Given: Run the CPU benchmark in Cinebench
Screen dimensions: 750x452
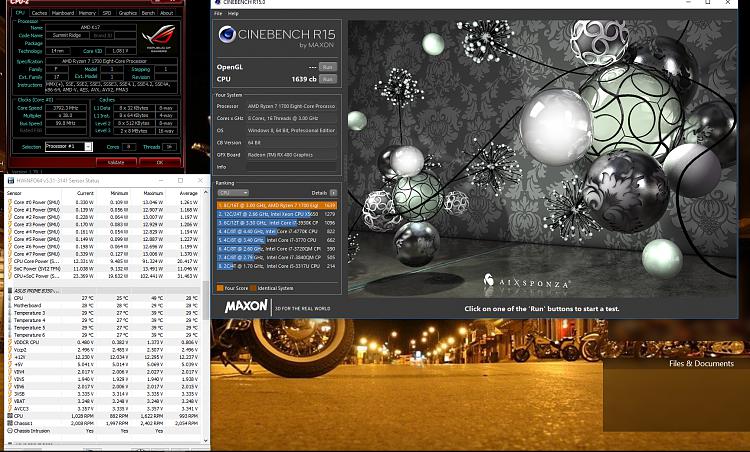Looking at the screenshot, I should point(328,79).
